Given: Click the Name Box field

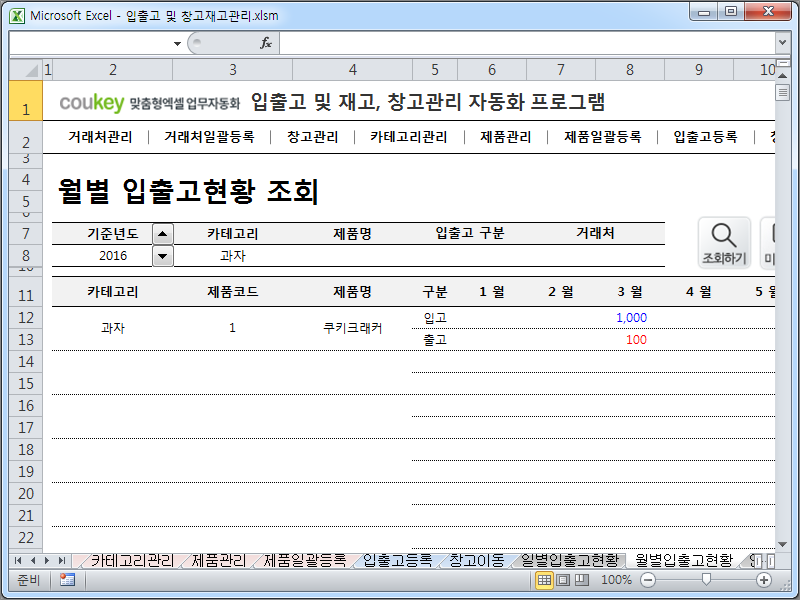Looking at the screenshot, I should click(91, 43).
